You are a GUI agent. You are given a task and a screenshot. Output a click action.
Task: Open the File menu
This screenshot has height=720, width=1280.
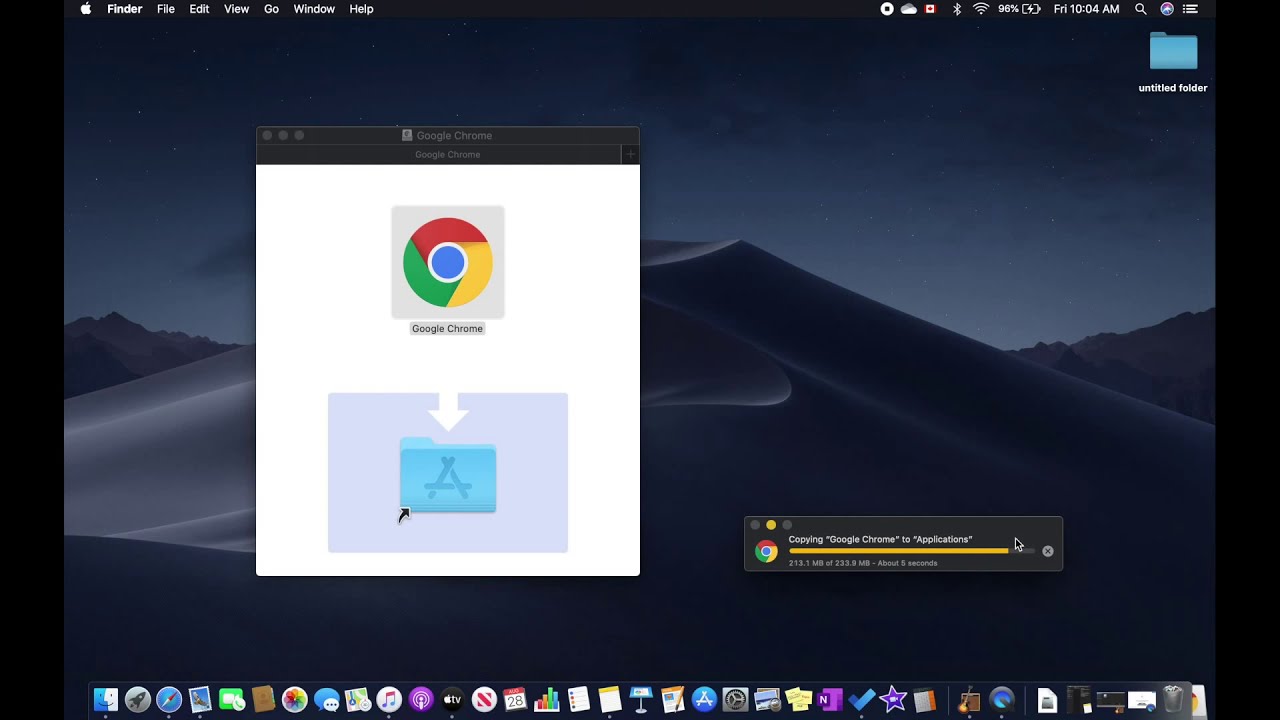point(166,9)
